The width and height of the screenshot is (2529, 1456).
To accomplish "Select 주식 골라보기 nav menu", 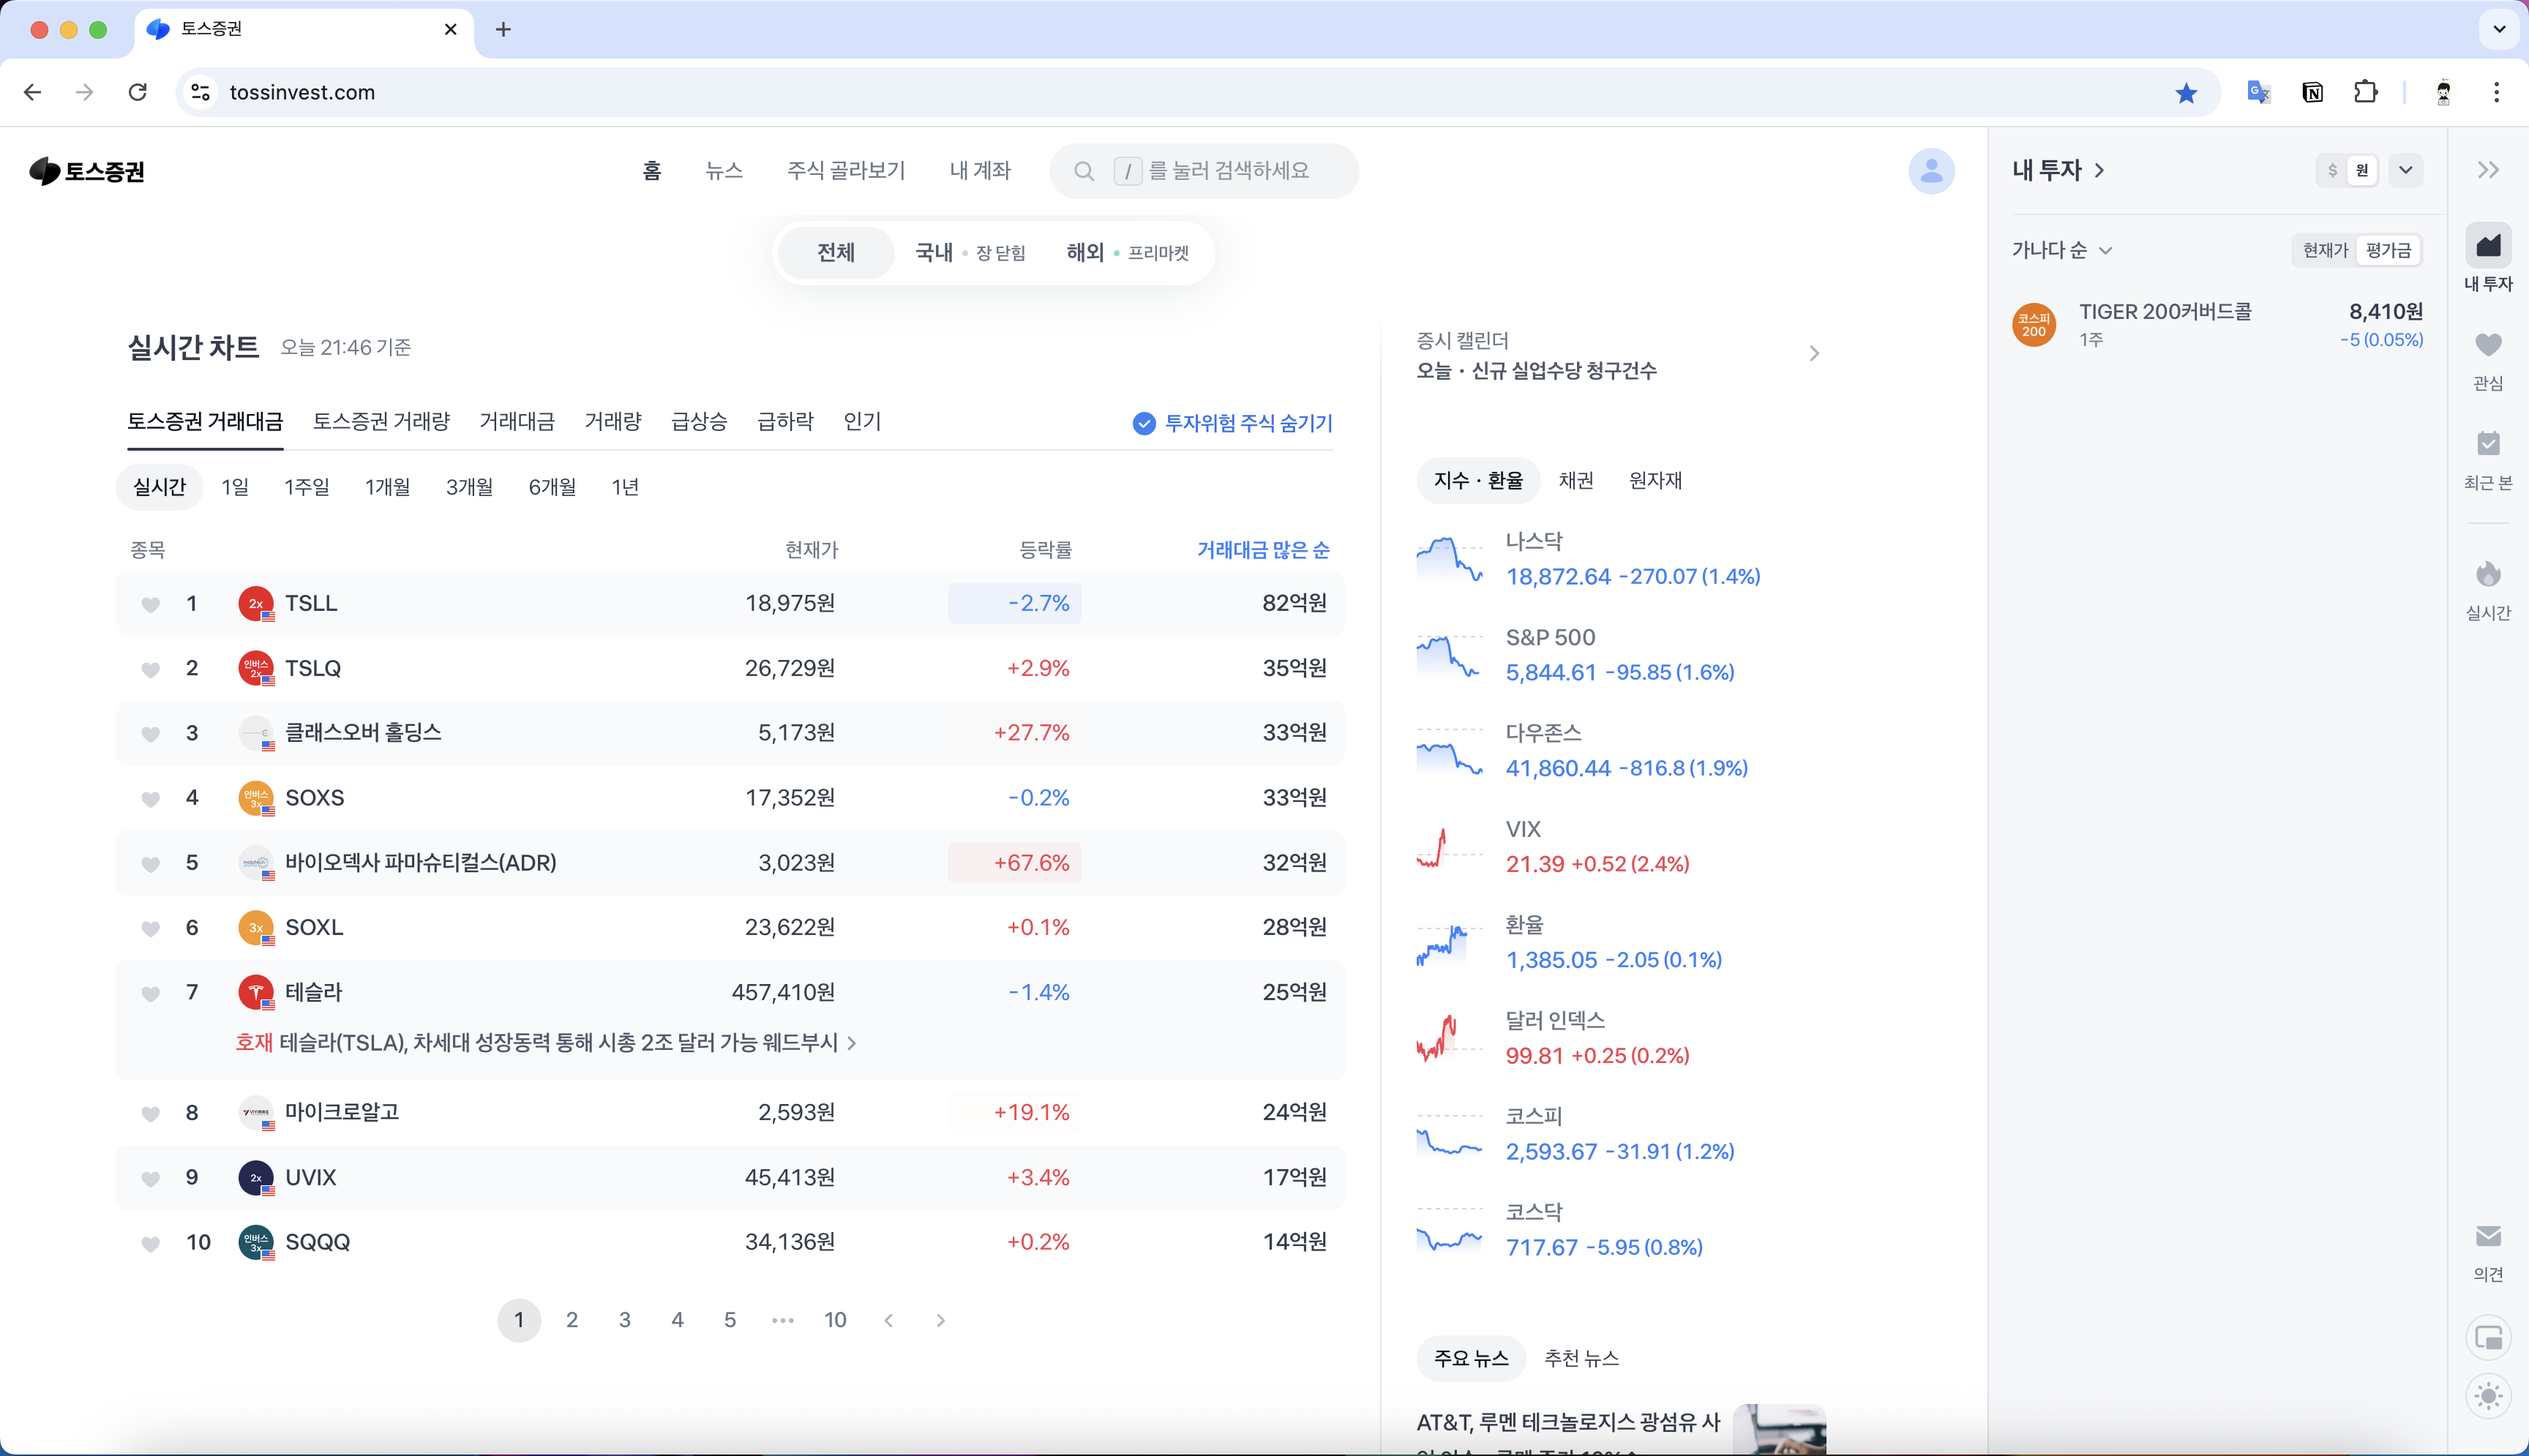I will coord(846,171).
